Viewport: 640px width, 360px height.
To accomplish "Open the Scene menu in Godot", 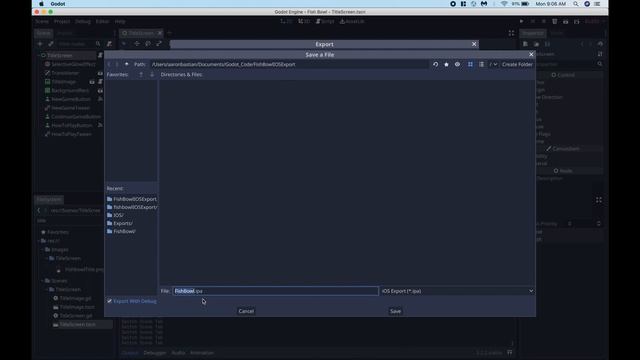I will (42, 21).
